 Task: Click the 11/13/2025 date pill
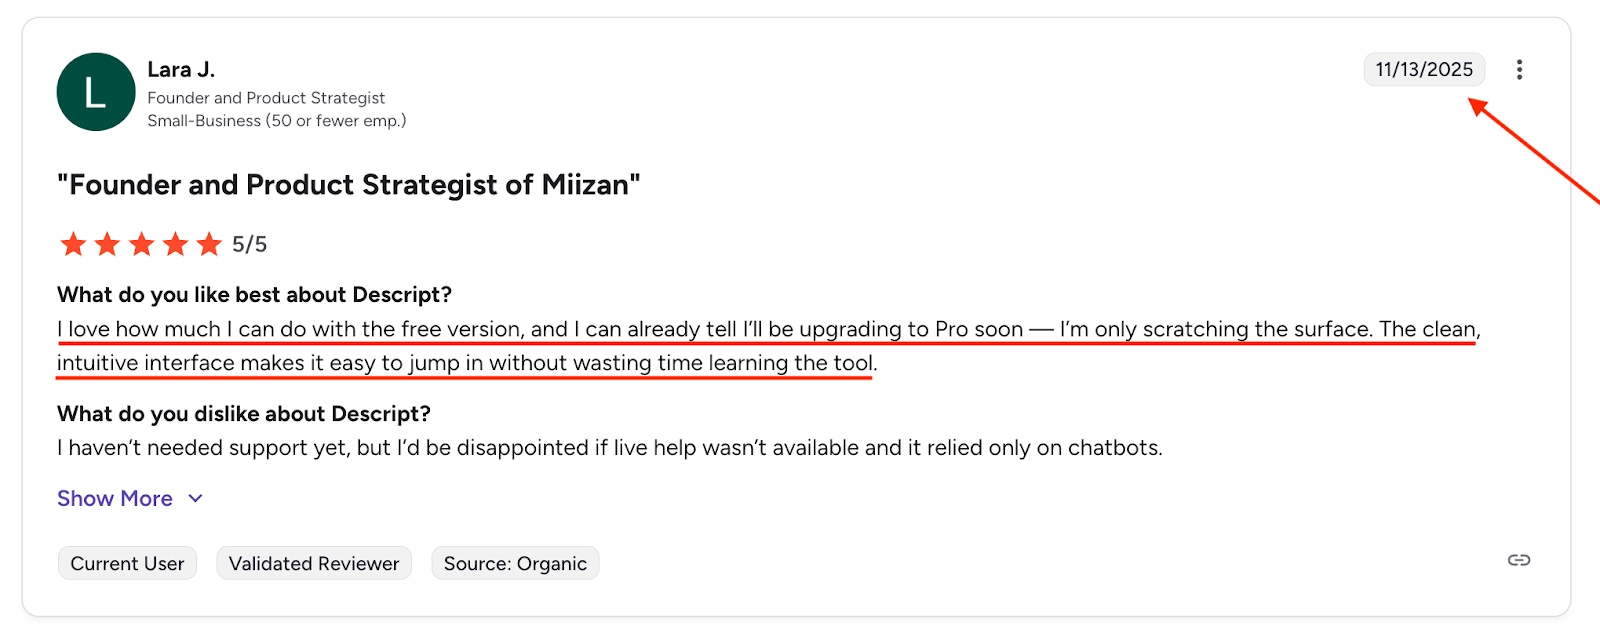click(1424, 69)
